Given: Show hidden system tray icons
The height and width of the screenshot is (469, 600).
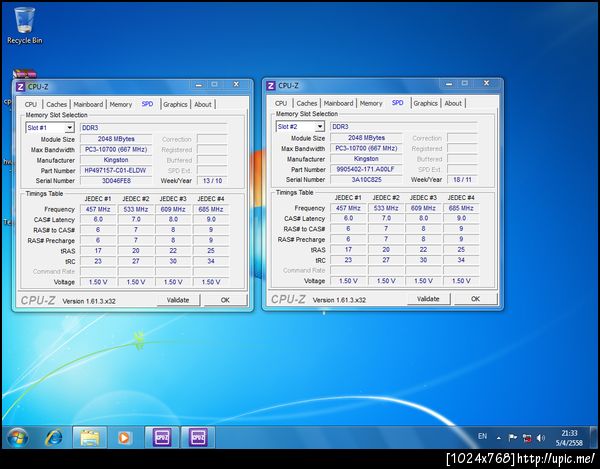Looking at the screenshot, I should [x=498, y=437].
